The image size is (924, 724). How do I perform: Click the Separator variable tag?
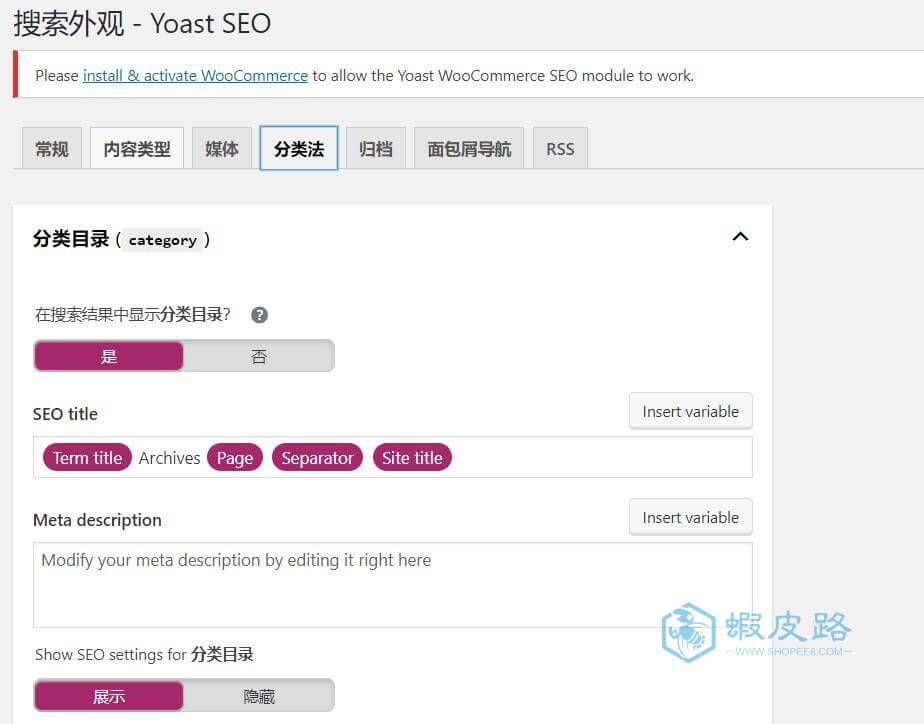click(317, 458)
